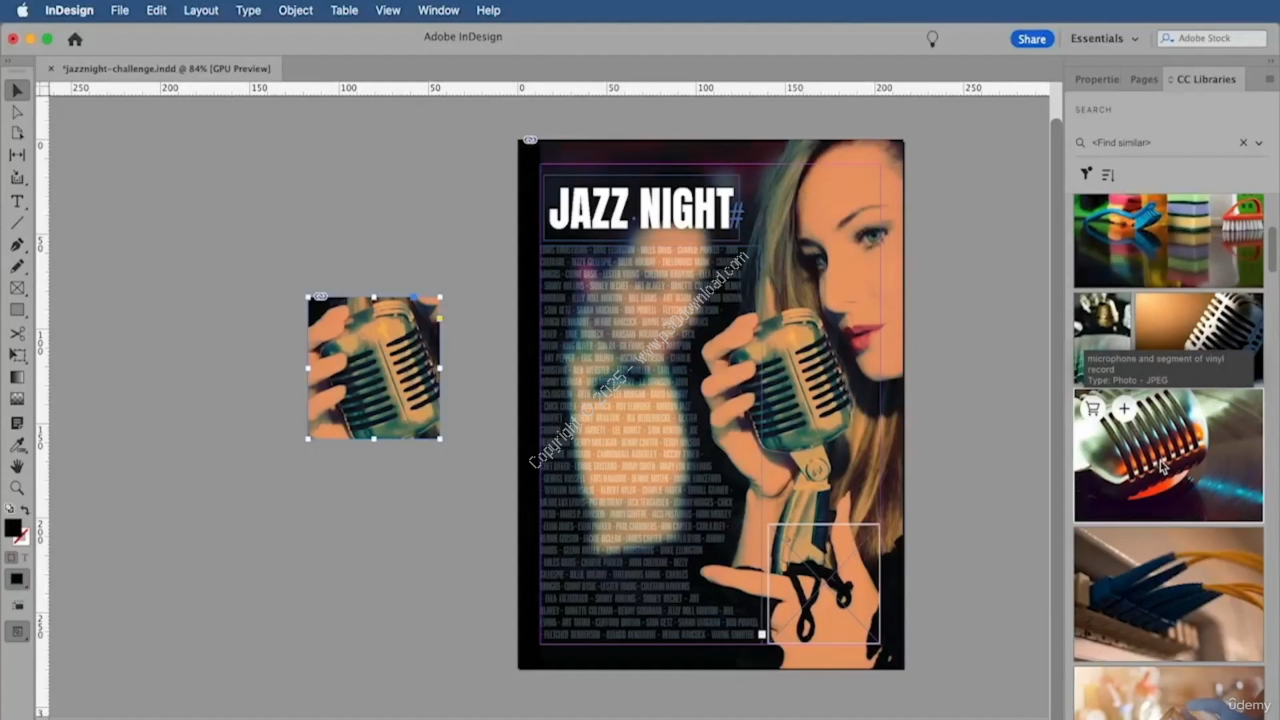Select the Pen tool

[x=17, y=245]
